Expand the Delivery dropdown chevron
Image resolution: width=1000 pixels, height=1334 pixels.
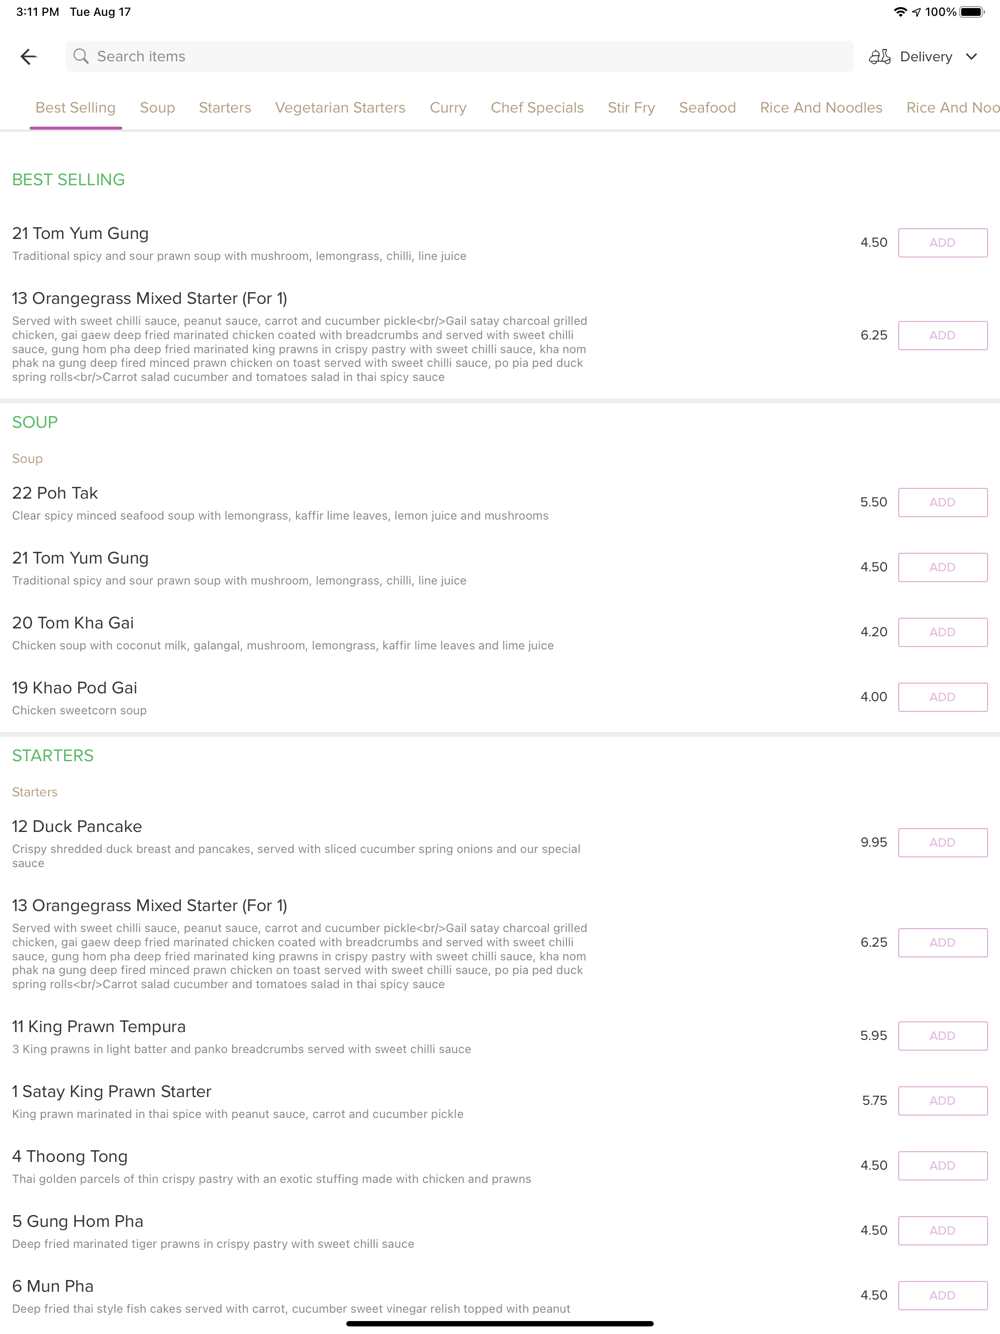pyautogui.click(x=971, y=57)
